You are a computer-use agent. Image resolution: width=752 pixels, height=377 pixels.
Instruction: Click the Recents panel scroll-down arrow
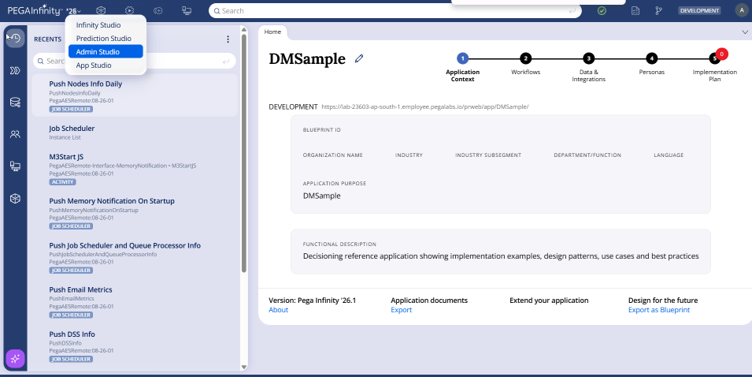(244, 367)
